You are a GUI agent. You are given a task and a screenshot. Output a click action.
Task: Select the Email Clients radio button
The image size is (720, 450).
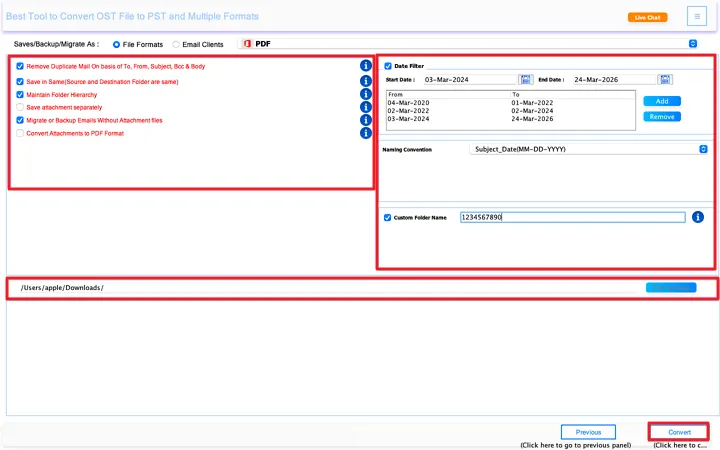176,44
